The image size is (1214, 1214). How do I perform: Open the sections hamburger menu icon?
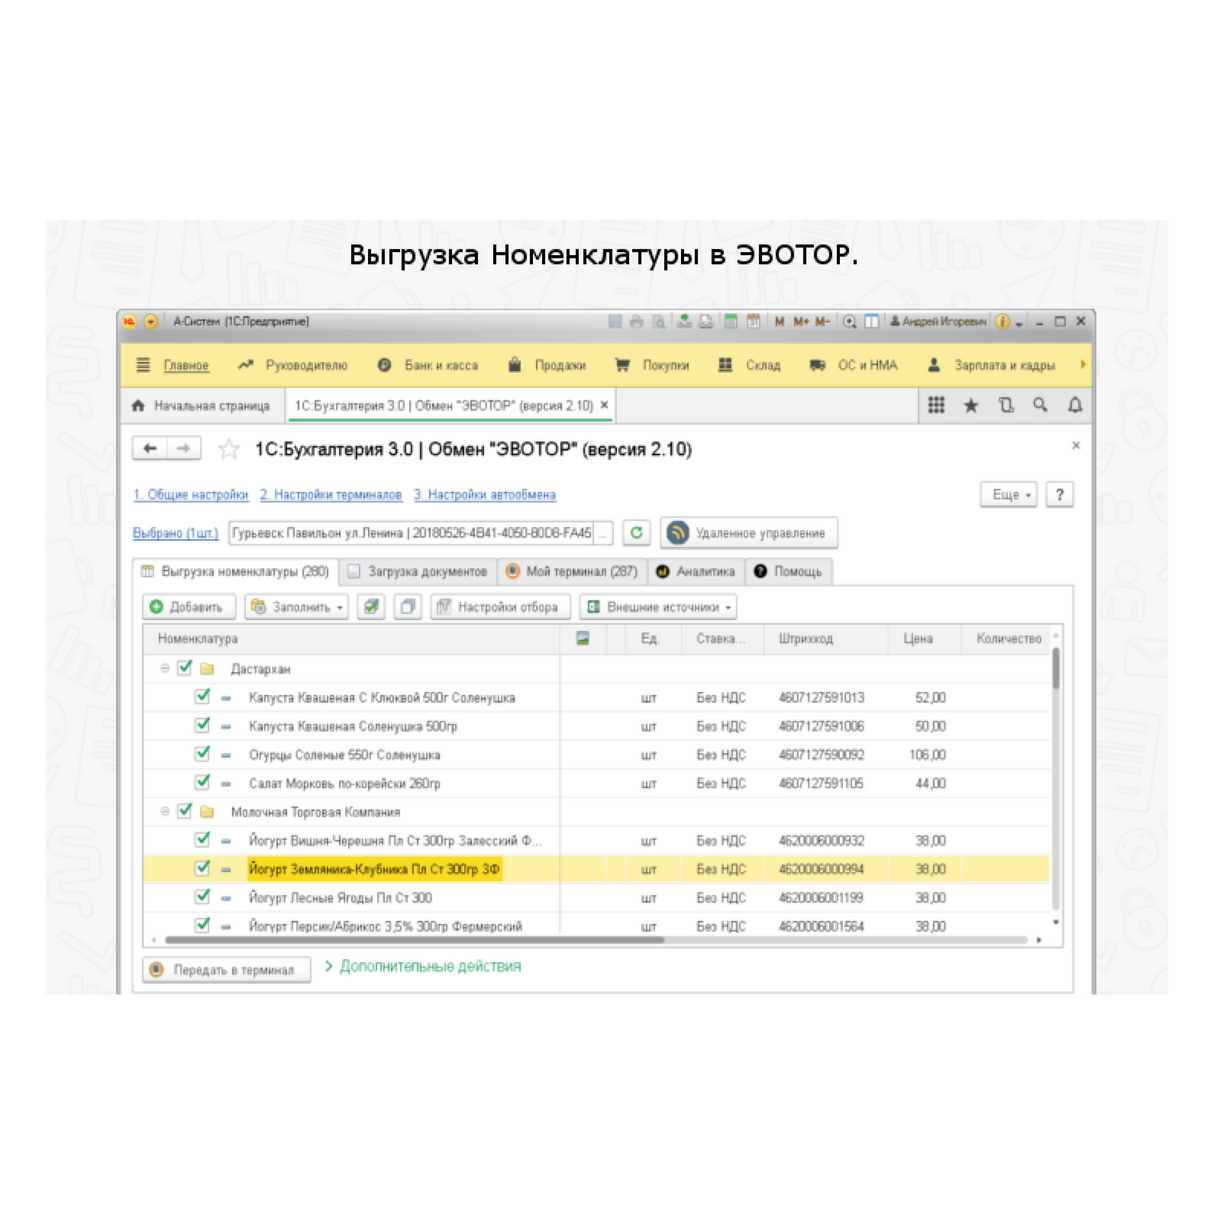pyautogui.click(x=143, y=365)
